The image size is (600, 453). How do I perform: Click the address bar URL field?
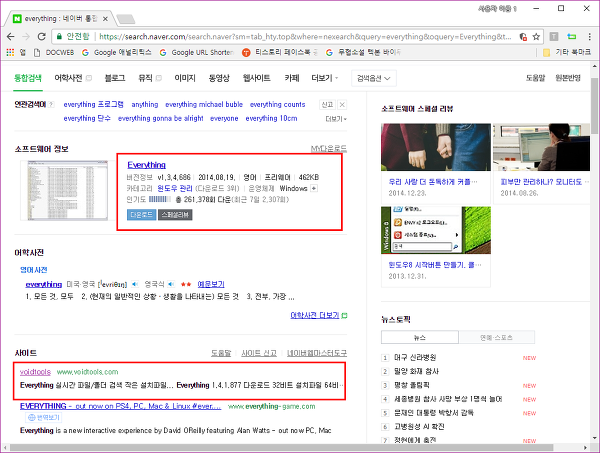click(304, 37)
